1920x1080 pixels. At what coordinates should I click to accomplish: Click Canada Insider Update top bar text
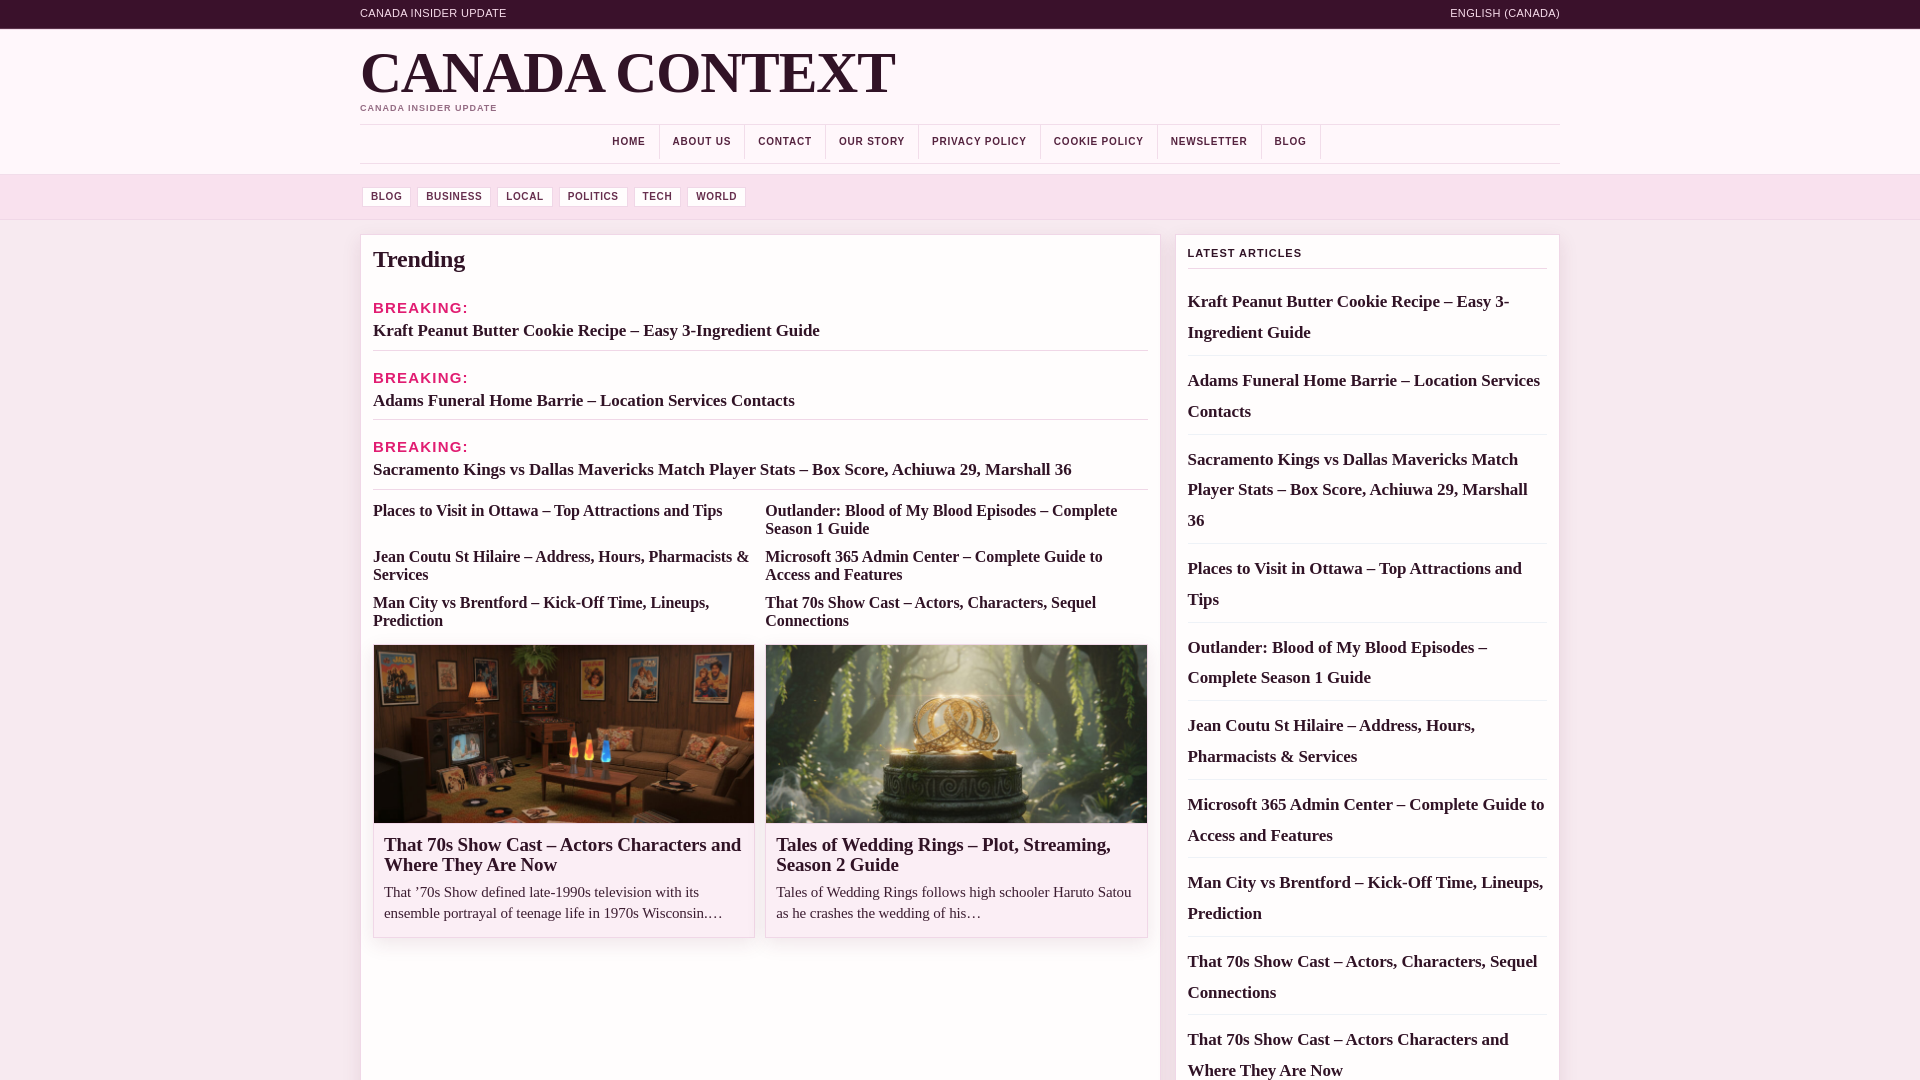click(433, 13)
